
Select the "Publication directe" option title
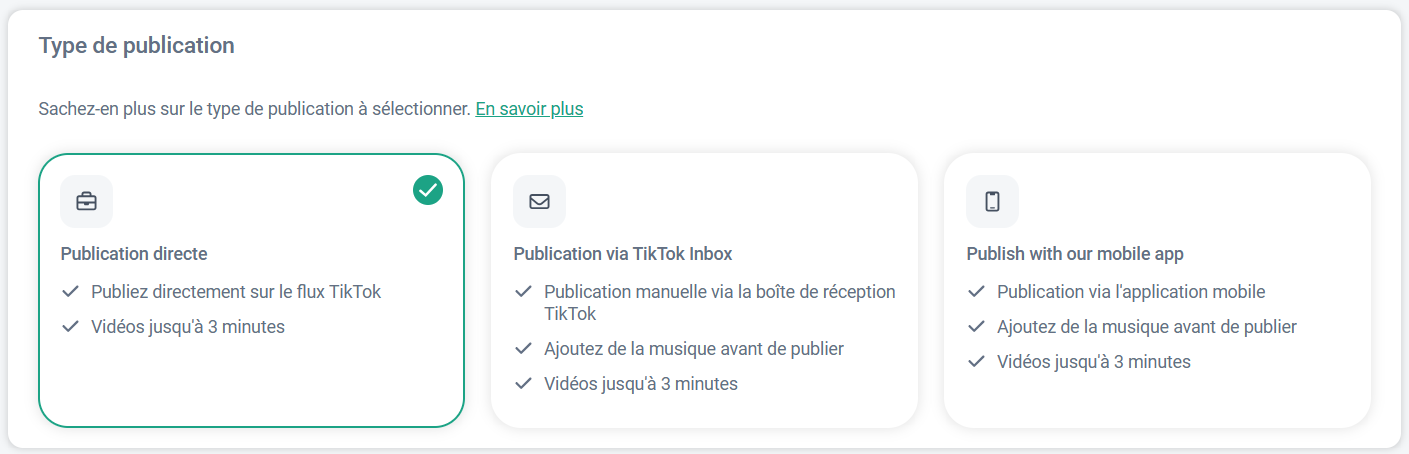click(x=134, y=254)
